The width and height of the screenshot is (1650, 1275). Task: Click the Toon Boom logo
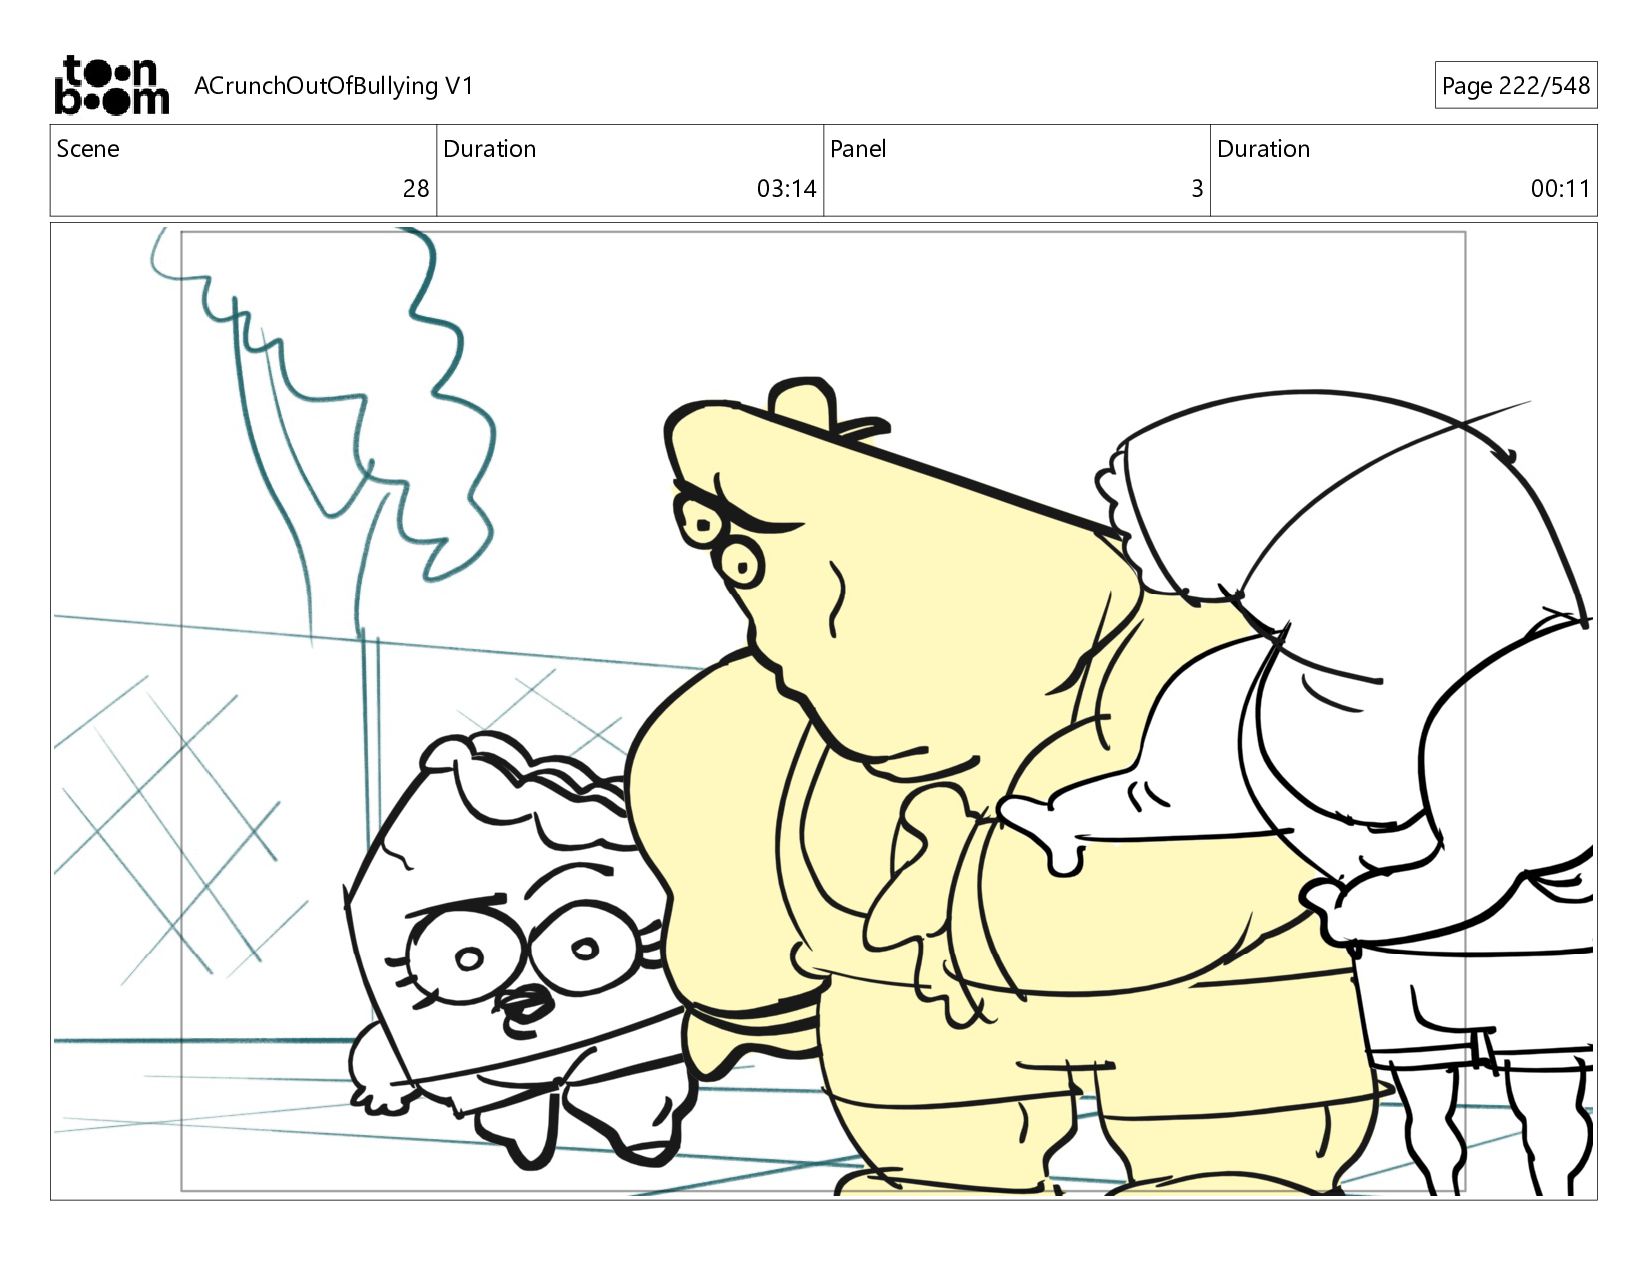click(111, 85)
